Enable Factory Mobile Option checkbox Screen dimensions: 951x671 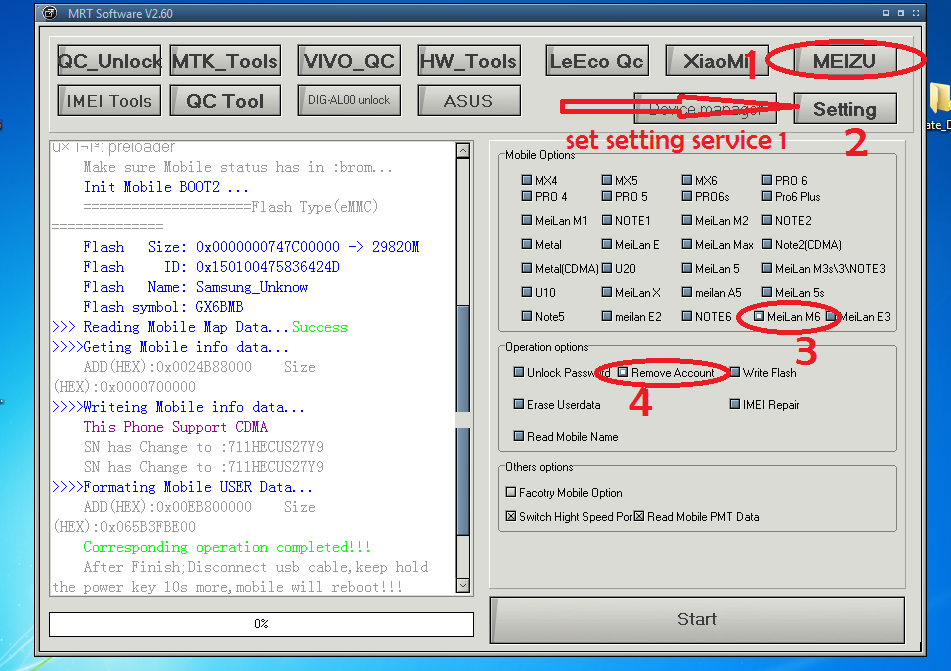tap(511, 492)
